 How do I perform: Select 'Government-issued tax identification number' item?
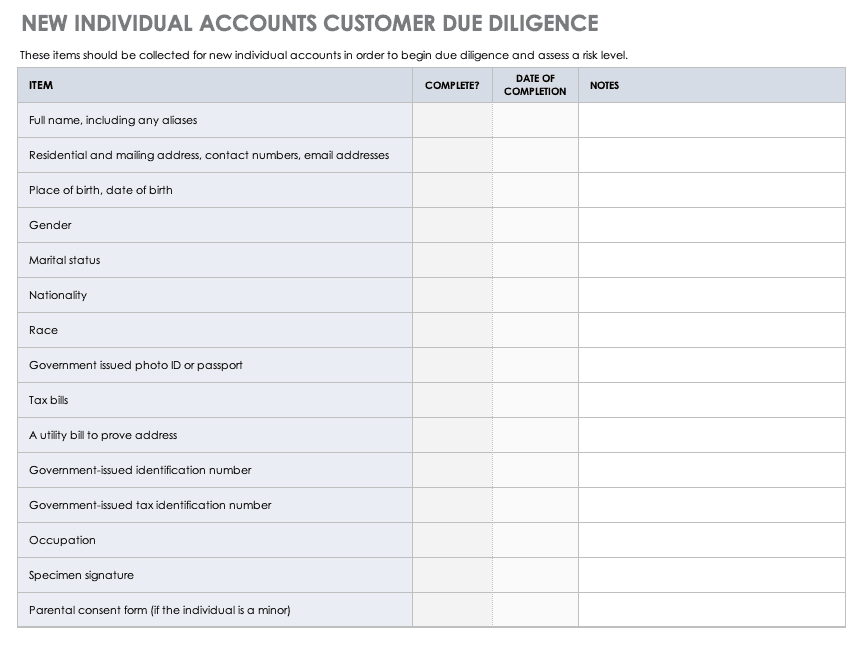click(150, 505)
